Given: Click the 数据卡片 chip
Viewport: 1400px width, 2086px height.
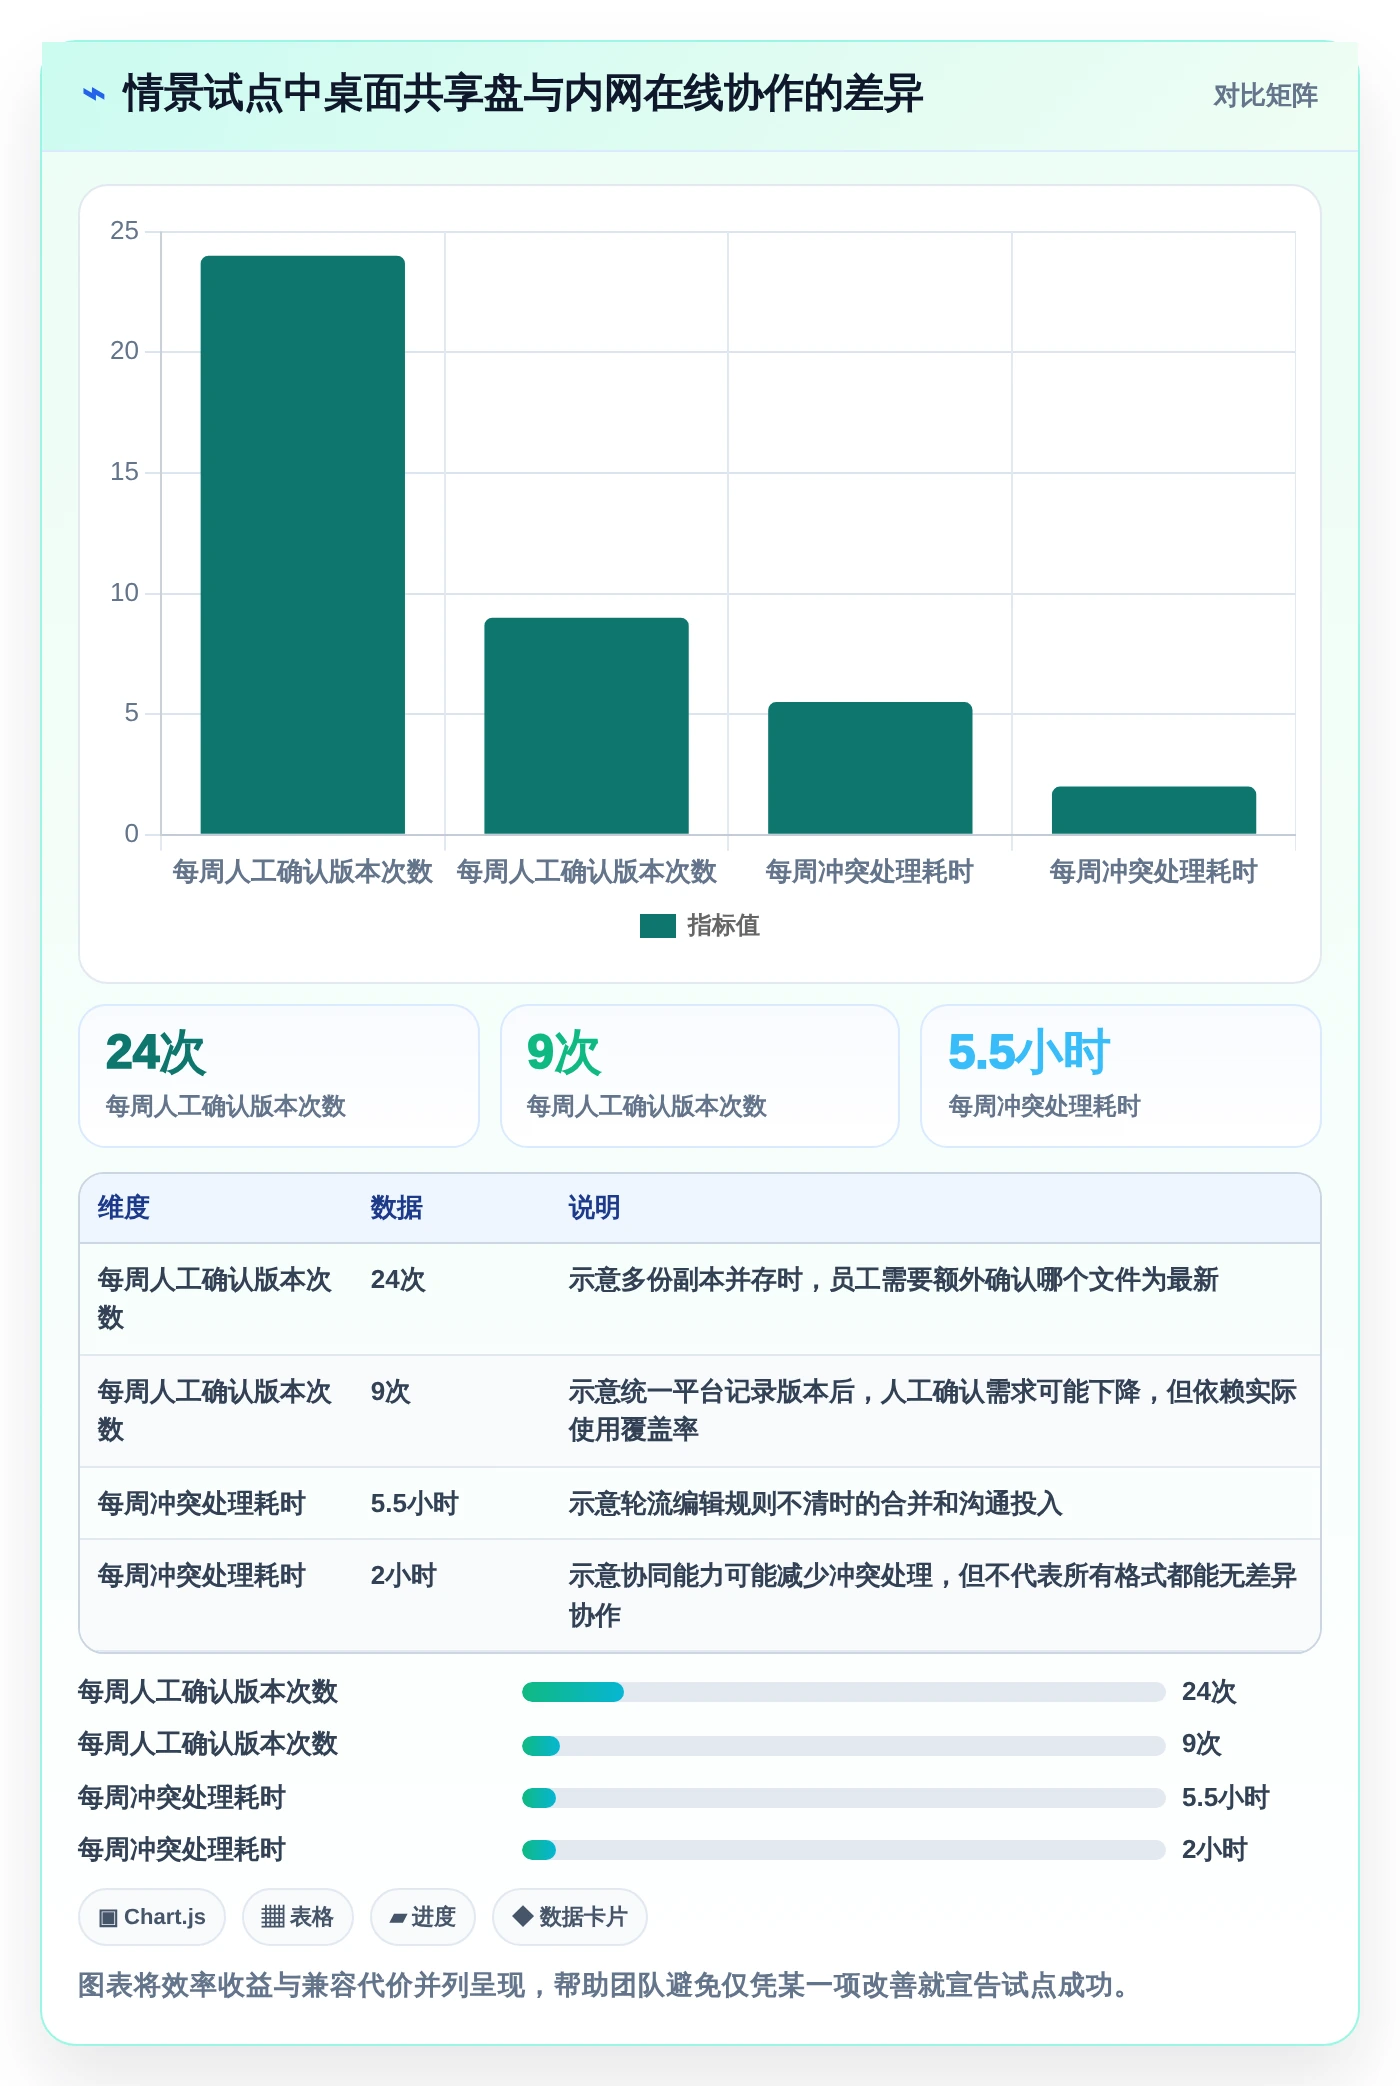Looking at the screenshot, I should point(570,1917).
